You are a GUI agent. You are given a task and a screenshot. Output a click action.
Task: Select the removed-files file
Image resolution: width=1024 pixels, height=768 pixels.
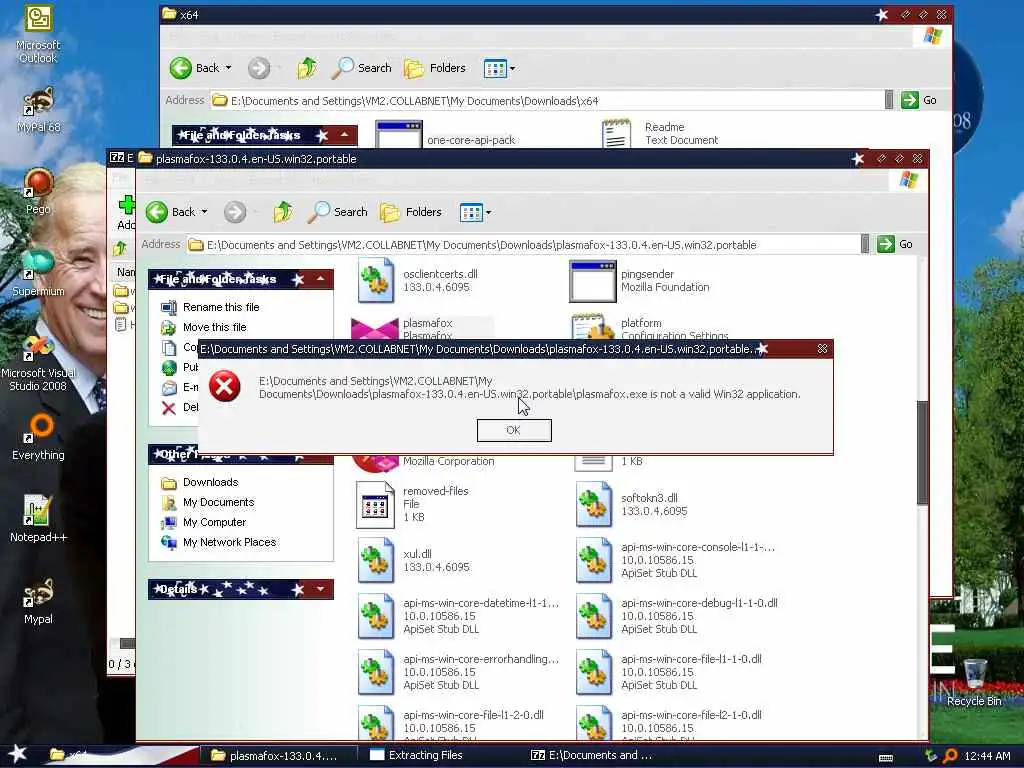tap(413, 504)
